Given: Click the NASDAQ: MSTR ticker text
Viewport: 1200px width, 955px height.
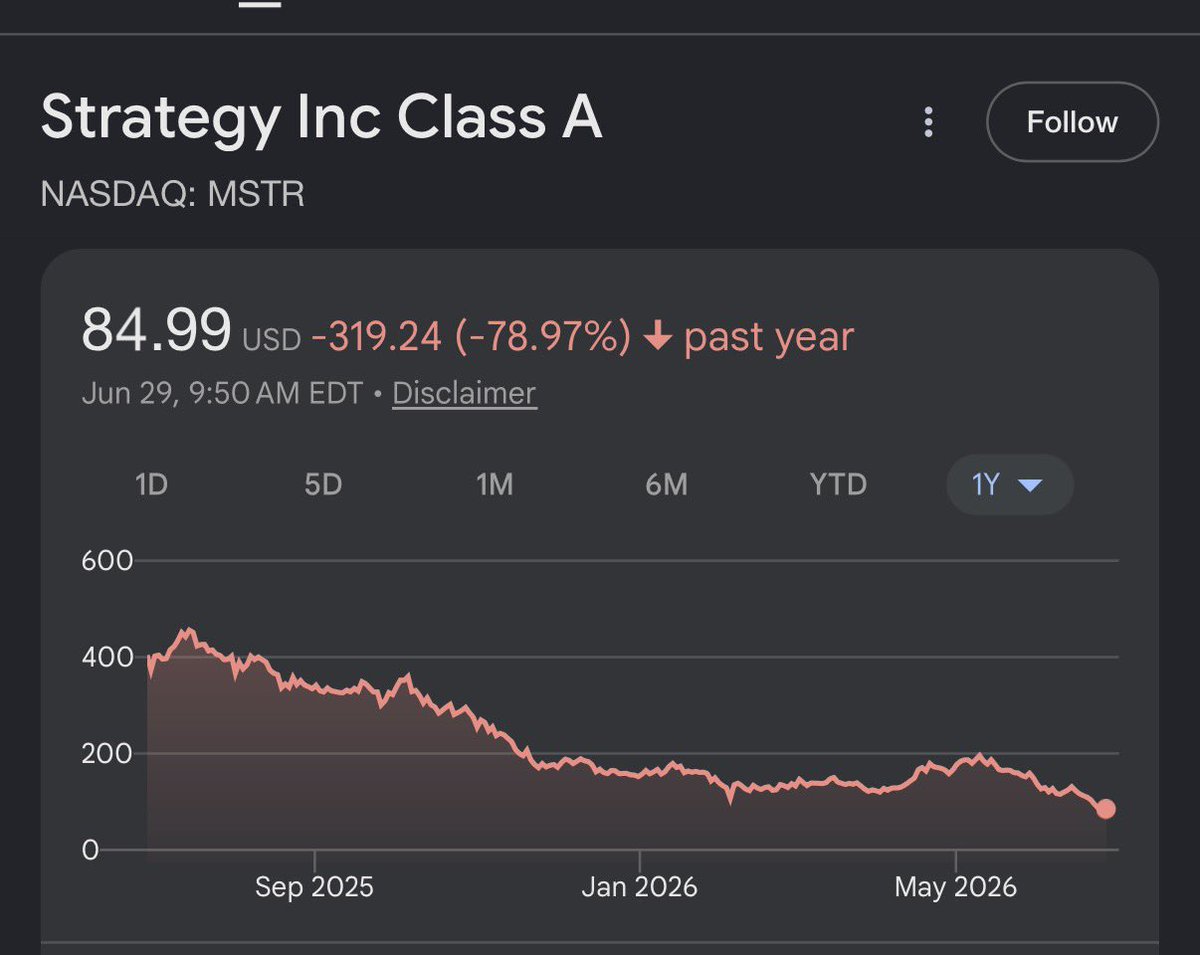Looking at the screenshot, I should tap(172, 193).
